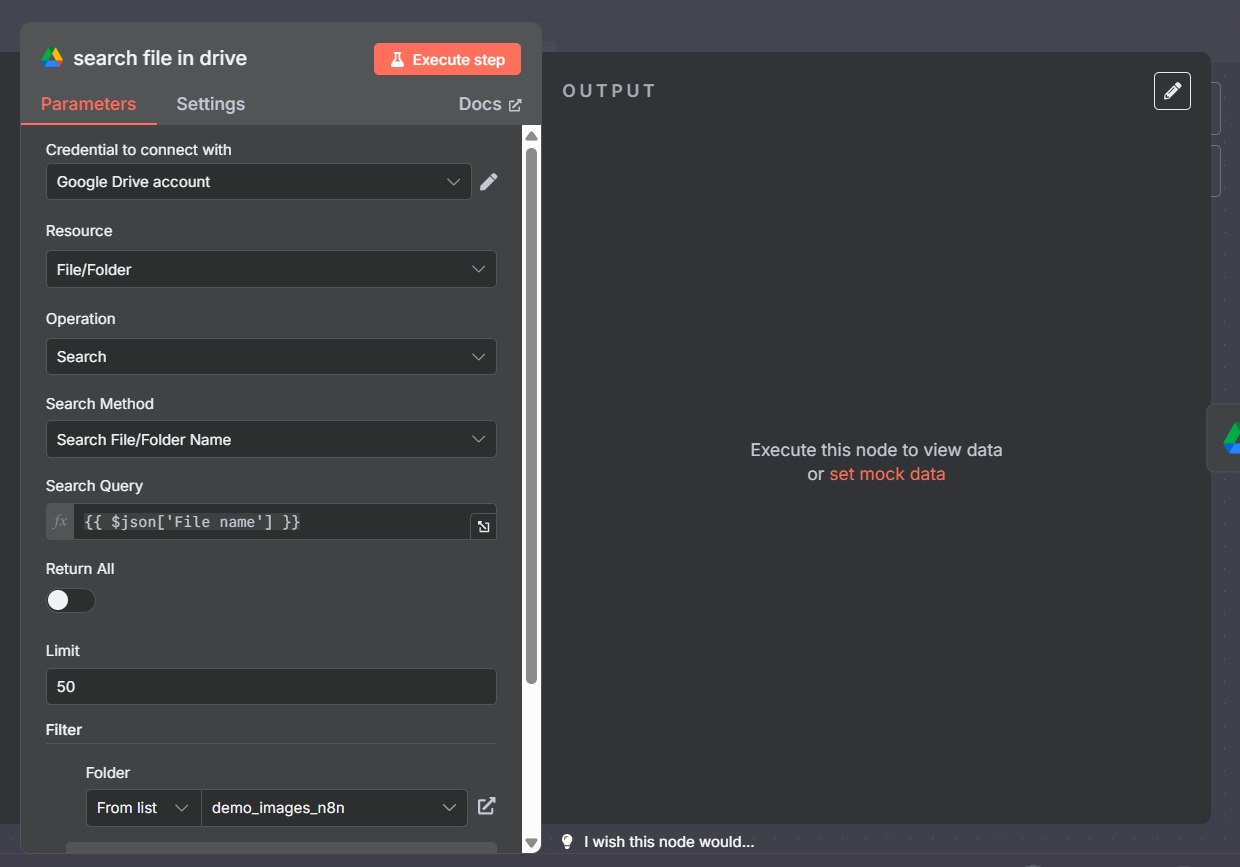Open the Operation dropdown set to Search
The image size is (1240, 867).
271,357
